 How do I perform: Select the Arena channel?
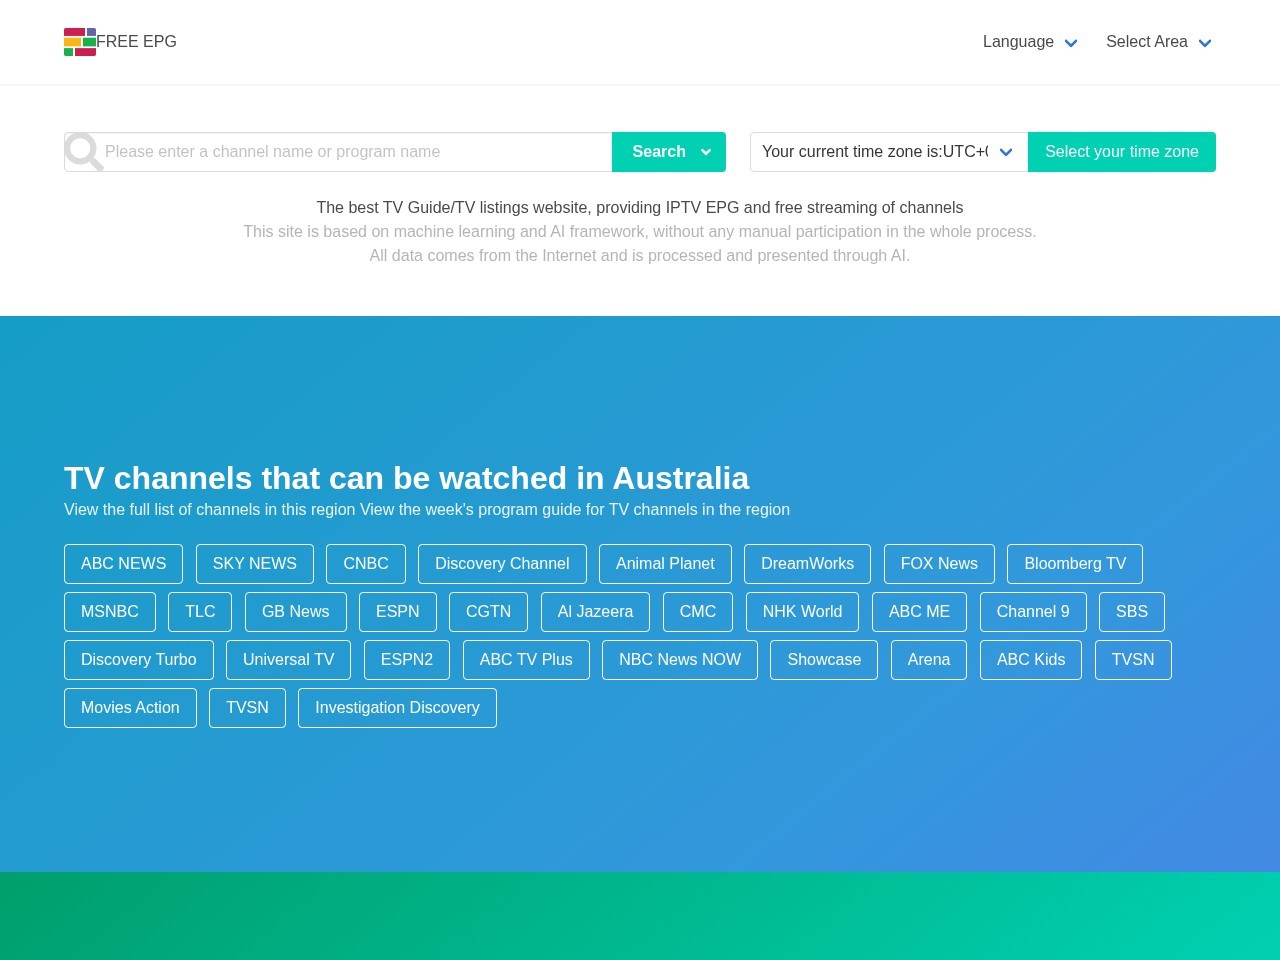point(929,660)
